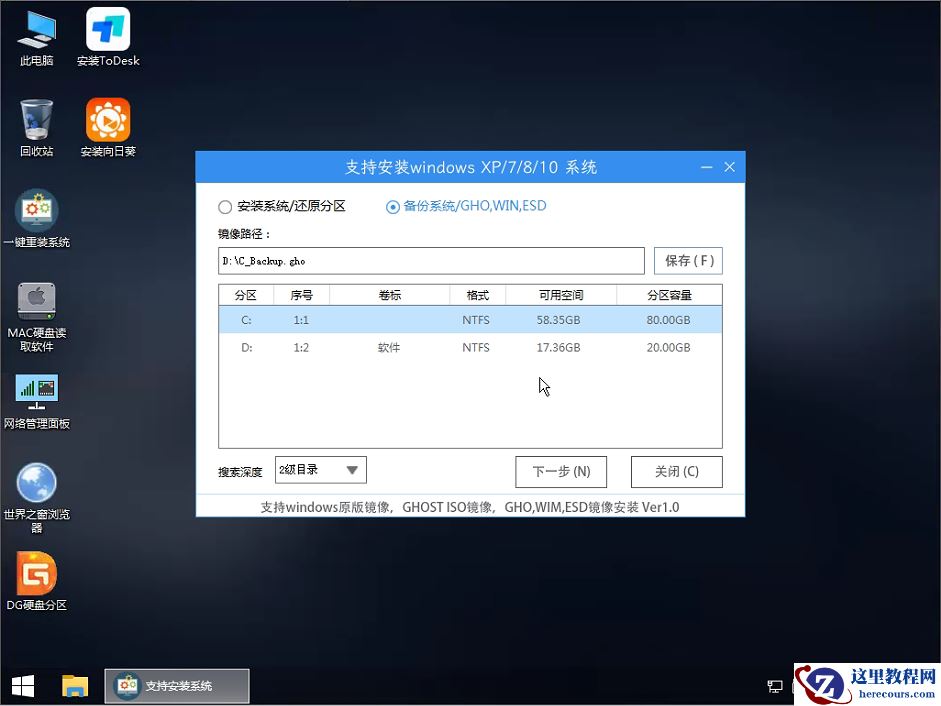The image size is (941, 706).
Task: Open the Windows Start menu
Action: [x=22, y=686]
